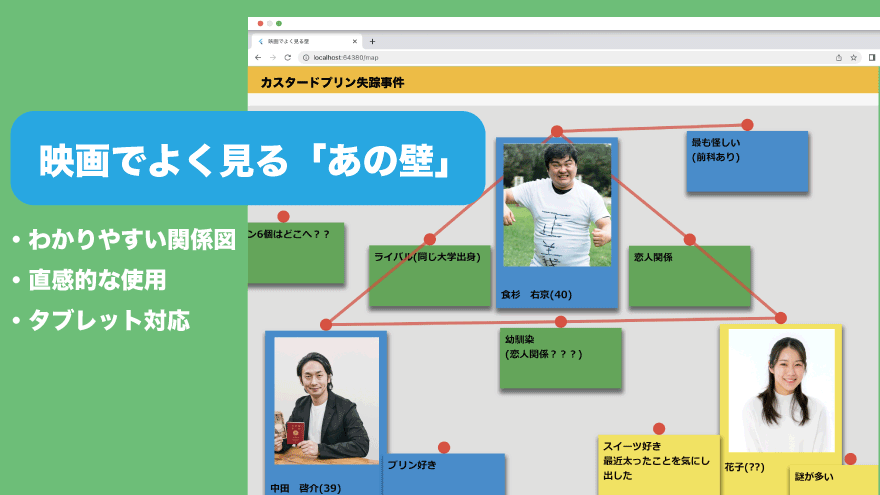The image size is (880, 495).
Task: Click the 中田 啓介(39) name label
Action: pos(306,488)
